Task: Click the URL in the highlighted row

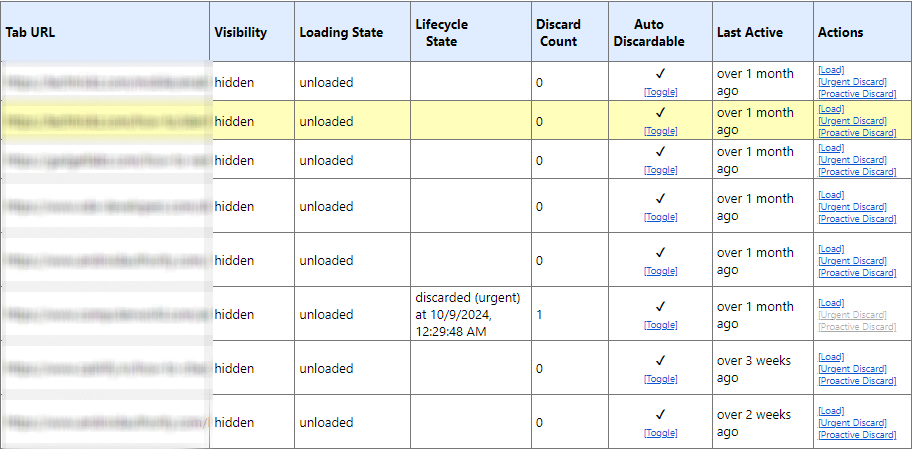Action: coord(105,121)
